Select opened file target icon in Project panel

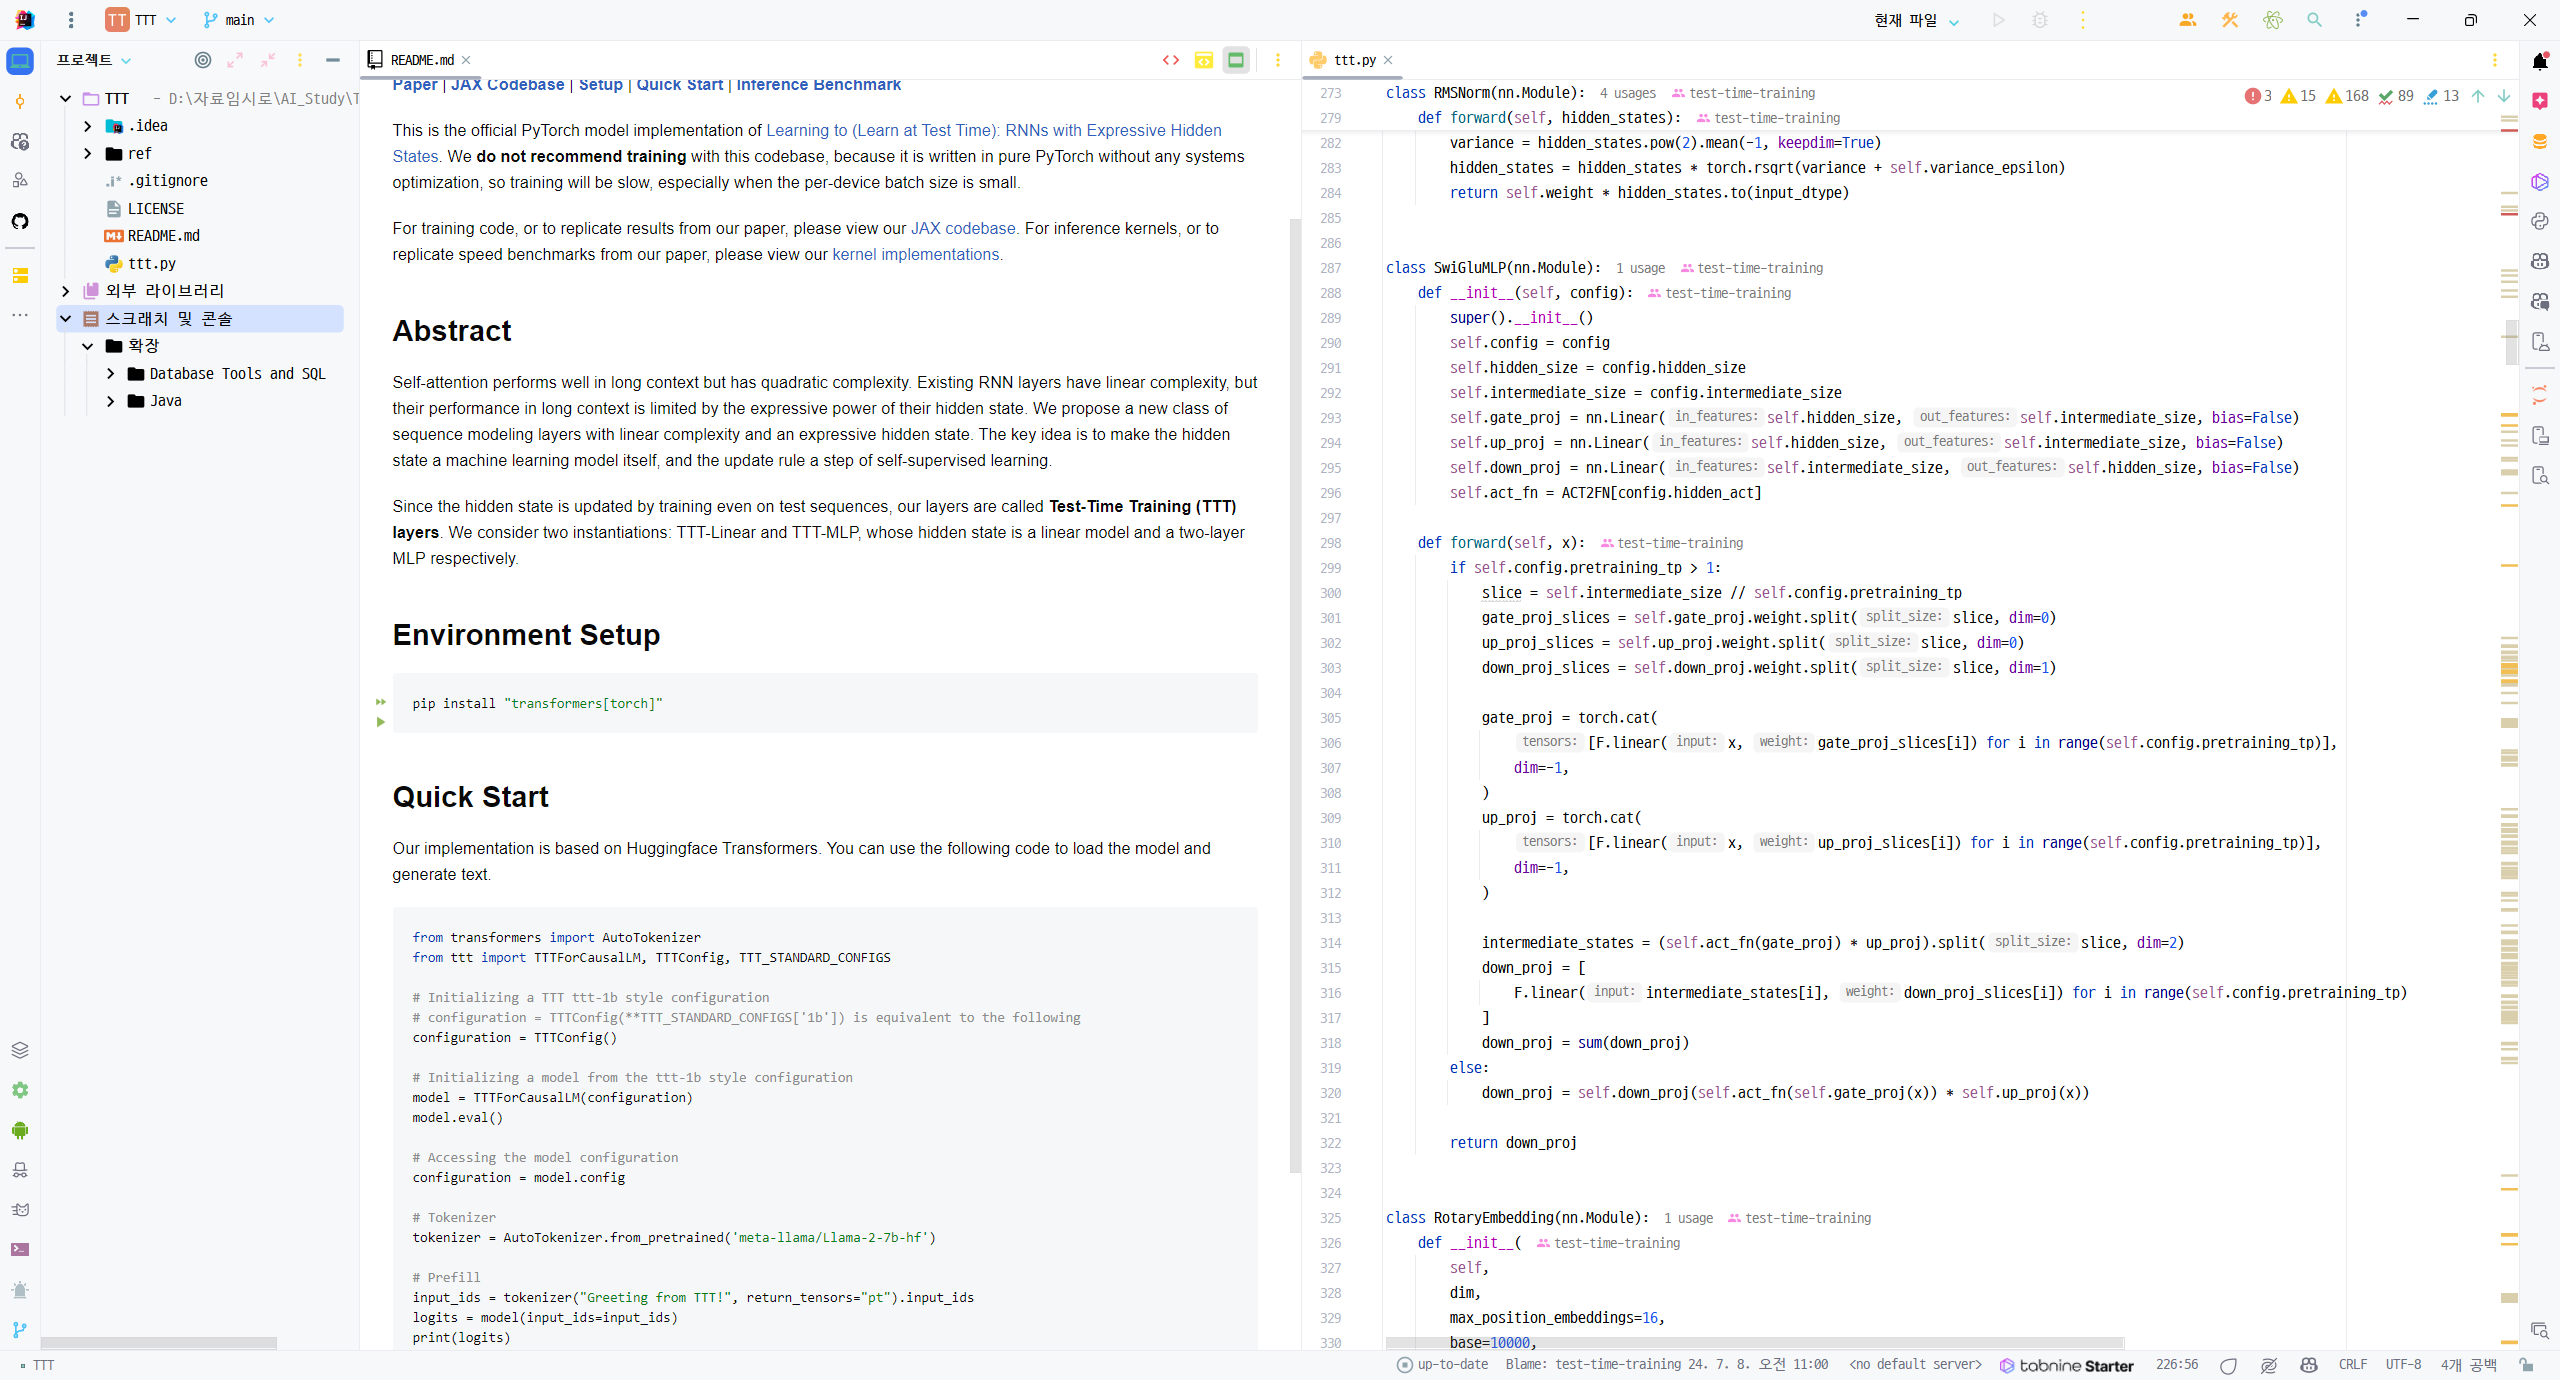coord(203,60)
